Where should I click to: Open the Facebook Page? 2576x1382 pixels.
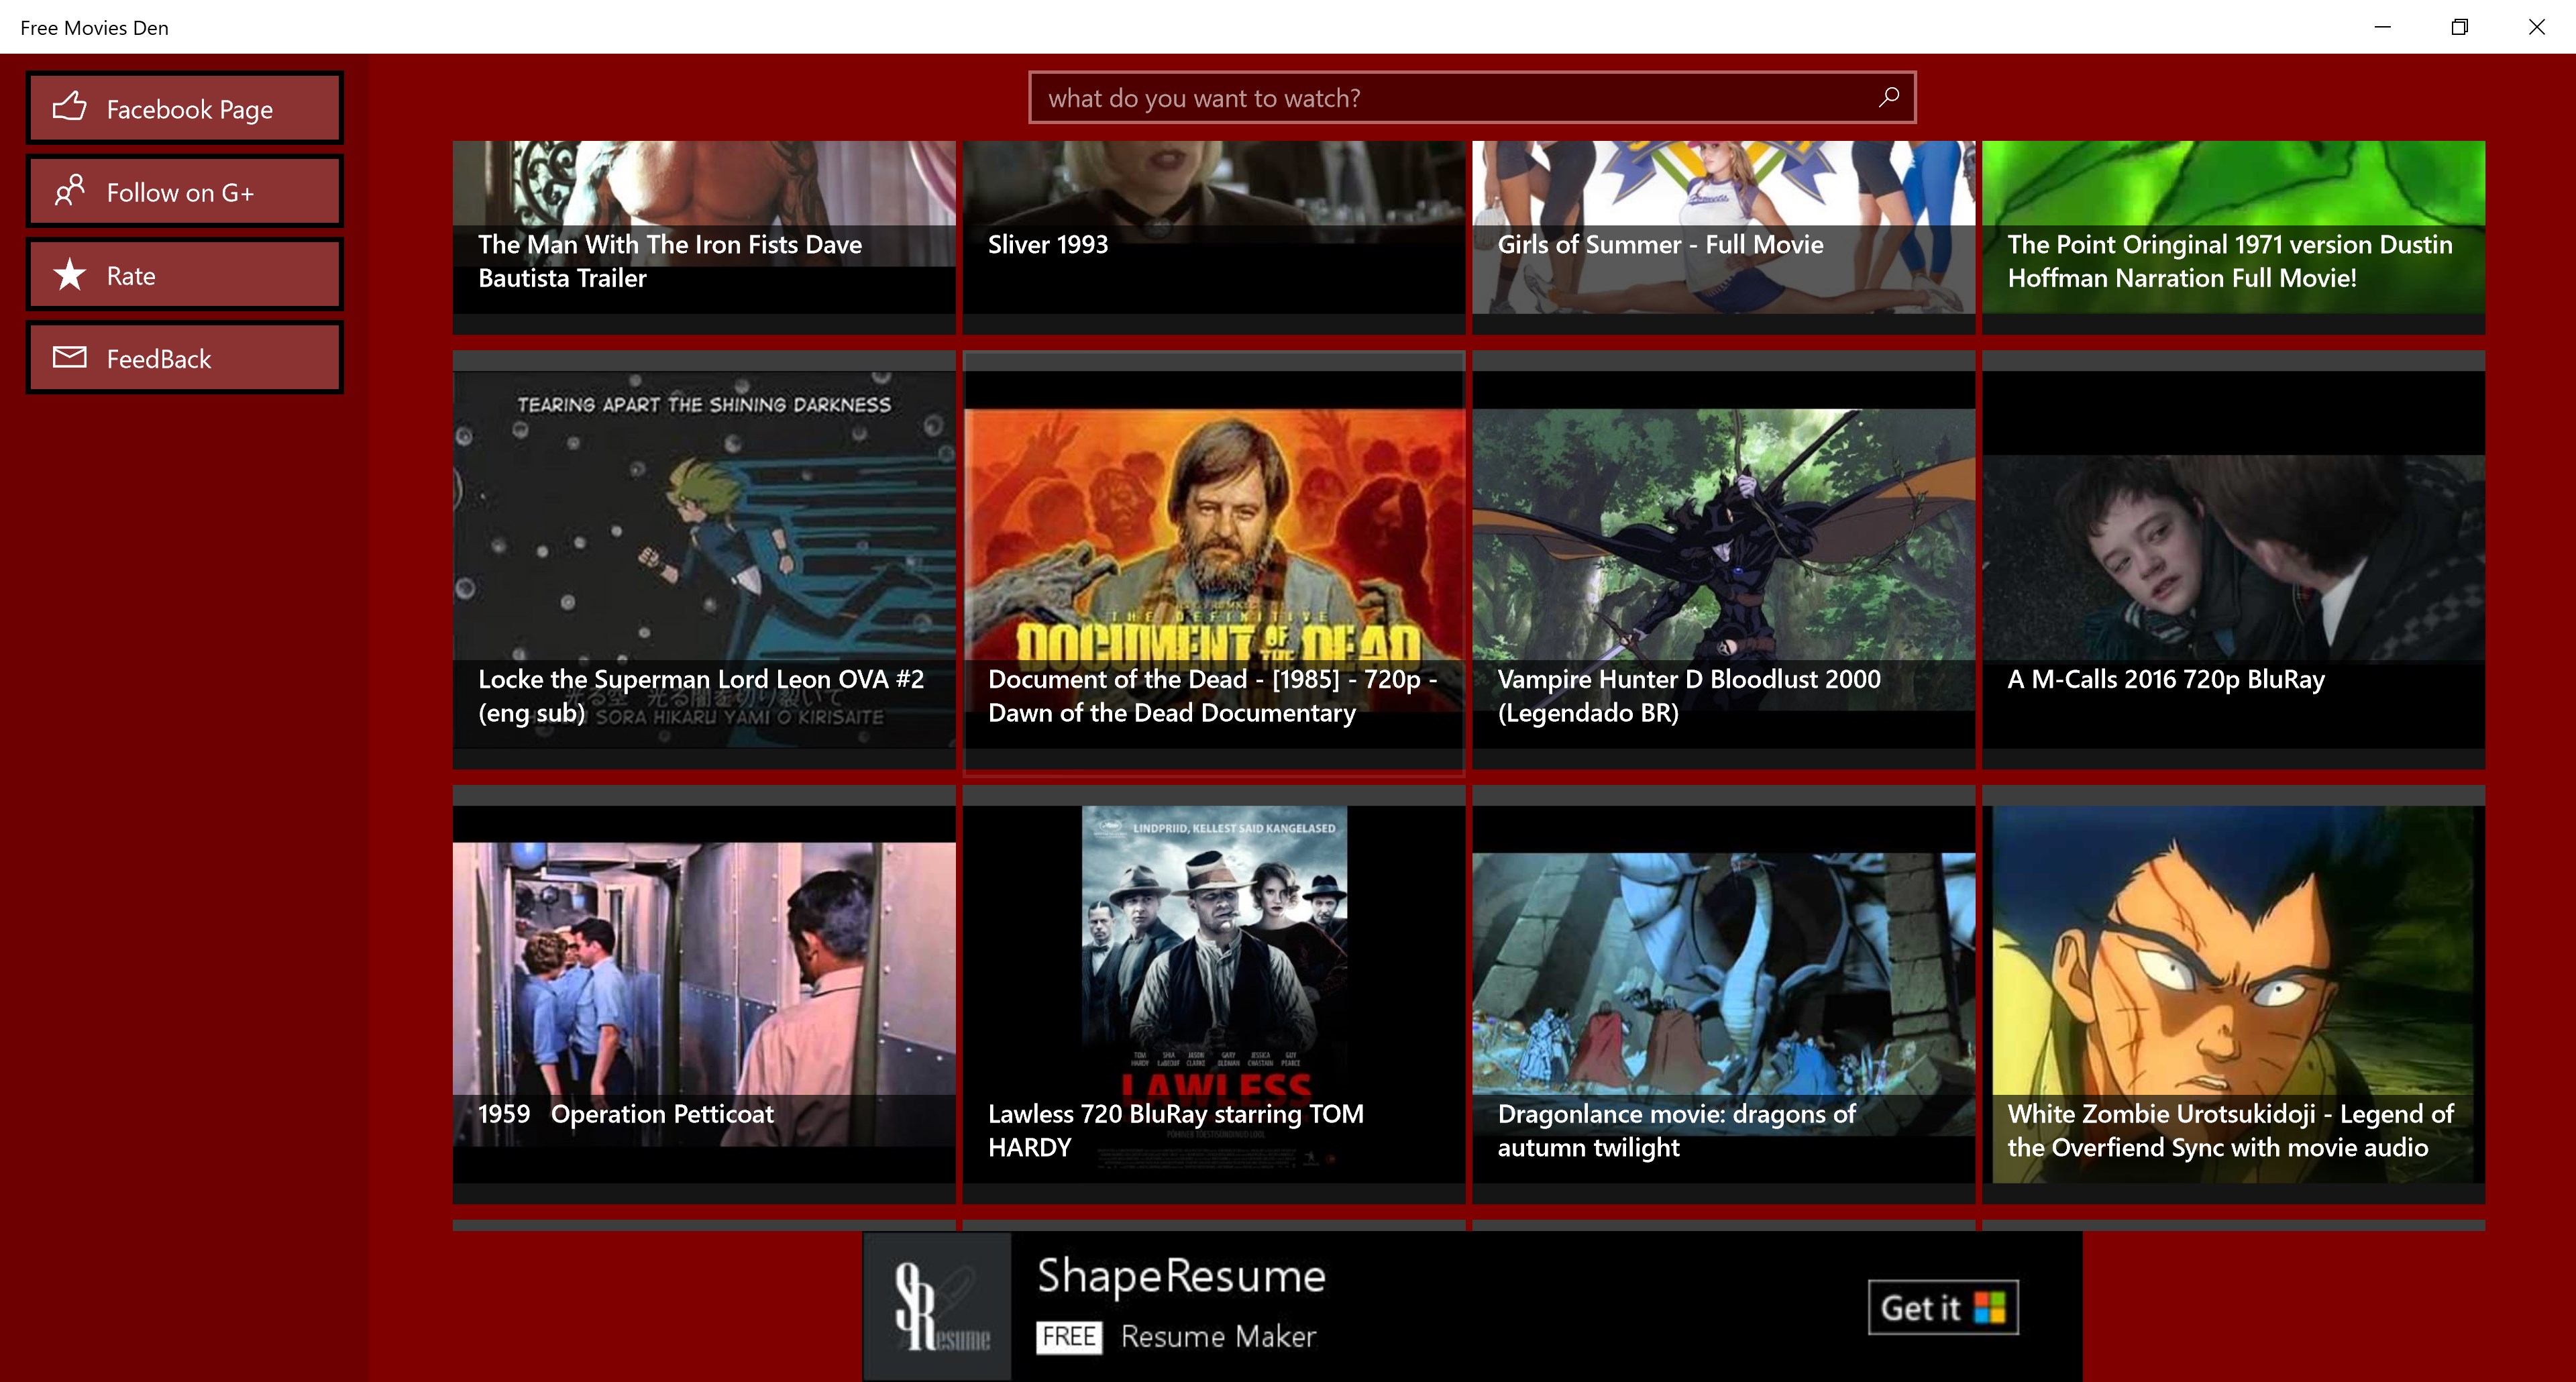pyautogui.click(x=184, y=108)
